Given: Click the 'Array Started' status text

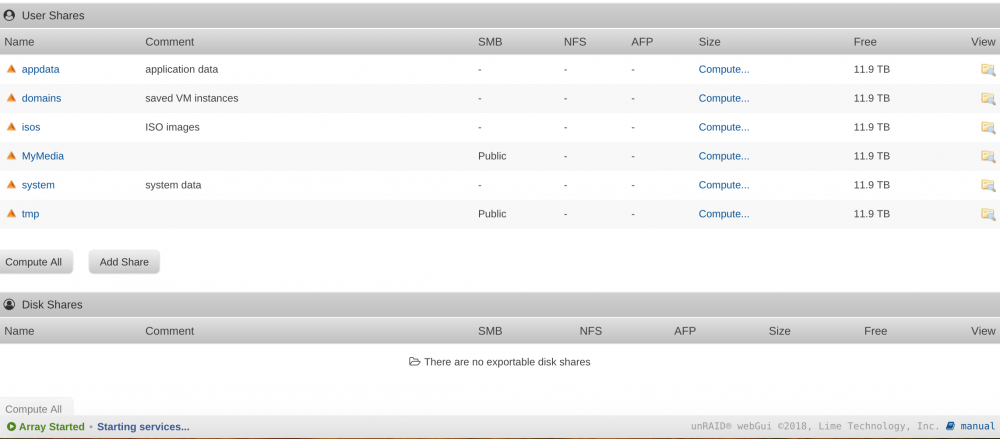Looking at the screenshot, I should tap(52, 427).
